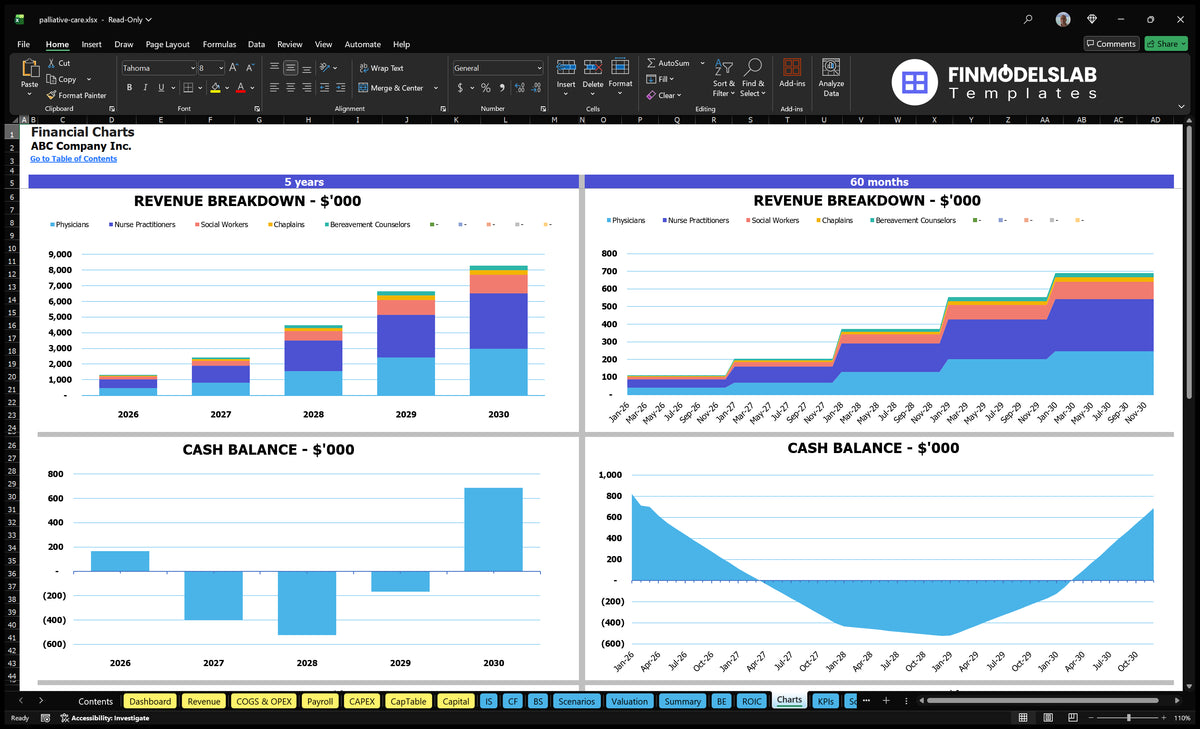Open the General number format dropdown
Viewport: 1200px width, 729px height.
click(539, 68)
